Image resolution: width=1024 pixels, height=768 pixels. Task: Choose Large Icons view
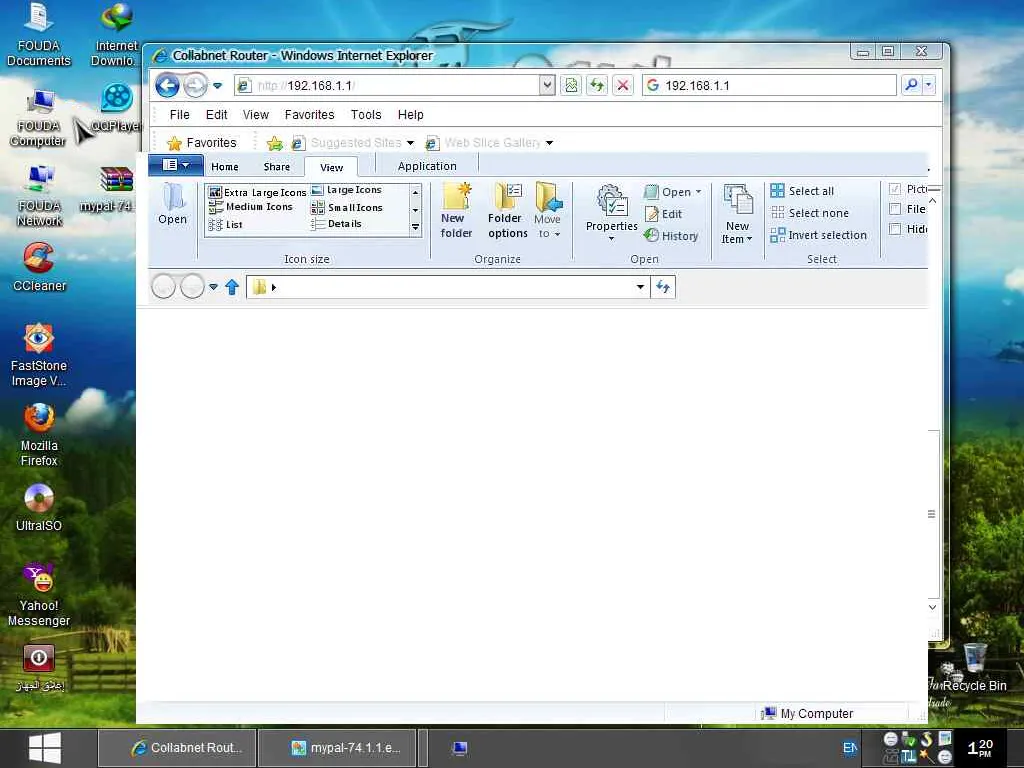tap(347, 190)
